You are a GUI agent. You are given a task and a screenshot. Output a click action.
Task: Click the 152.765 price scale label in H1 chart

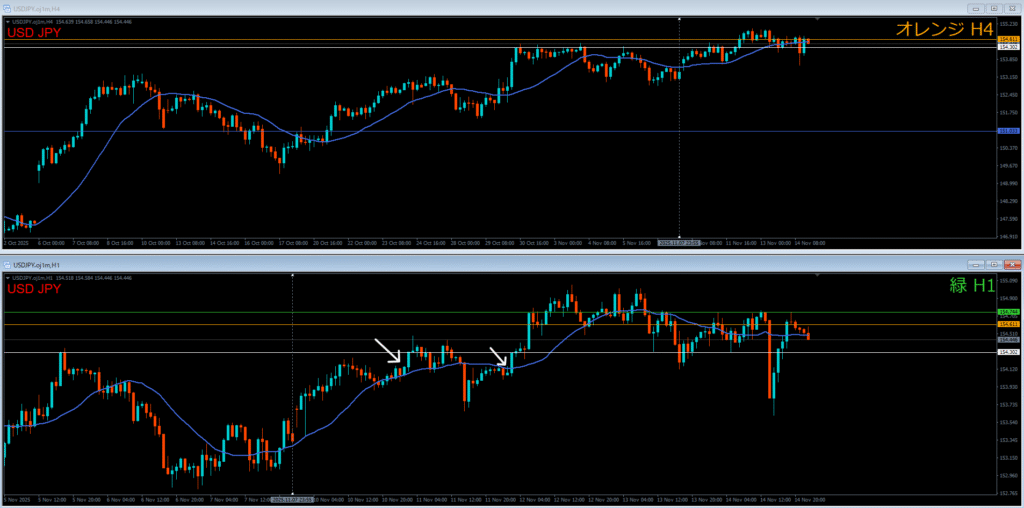[1008, 493]
